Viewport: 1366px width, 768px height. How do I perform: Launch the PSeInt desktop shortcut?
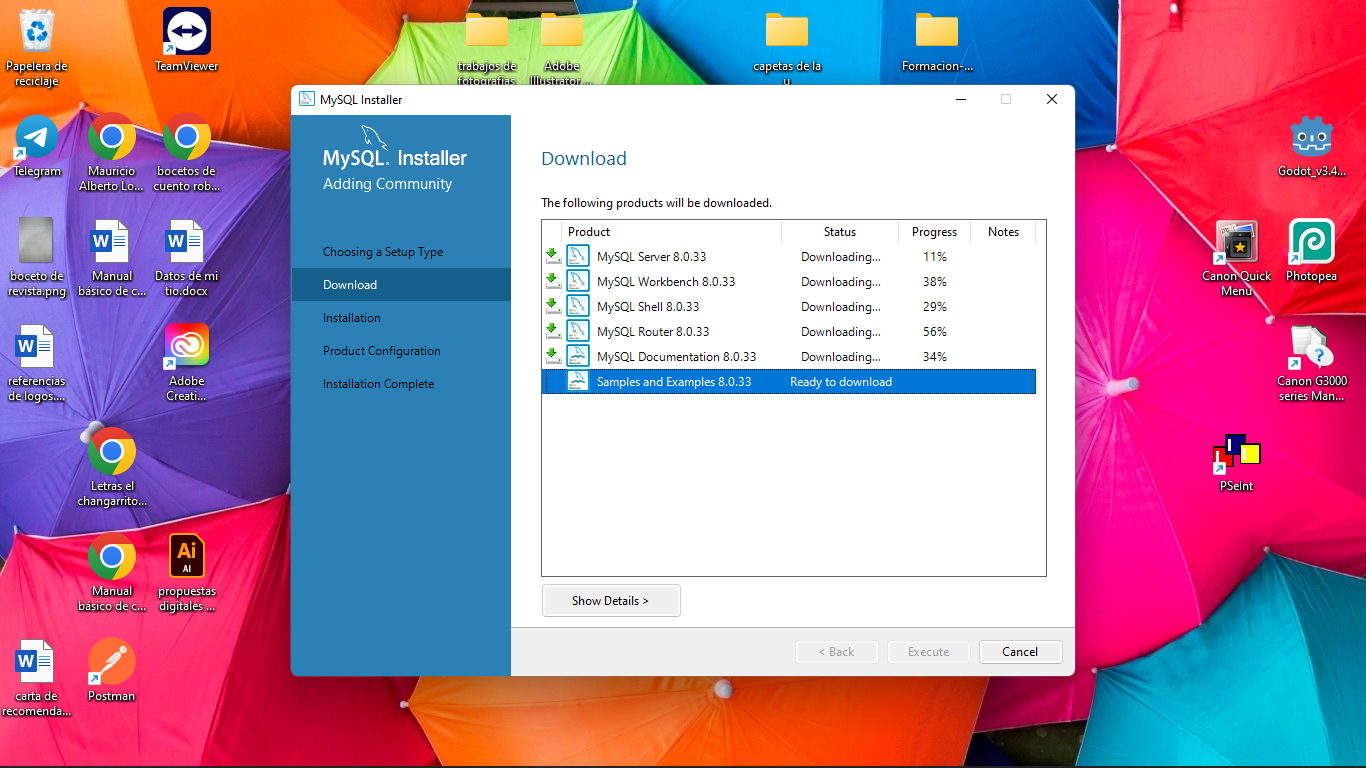1237,462
